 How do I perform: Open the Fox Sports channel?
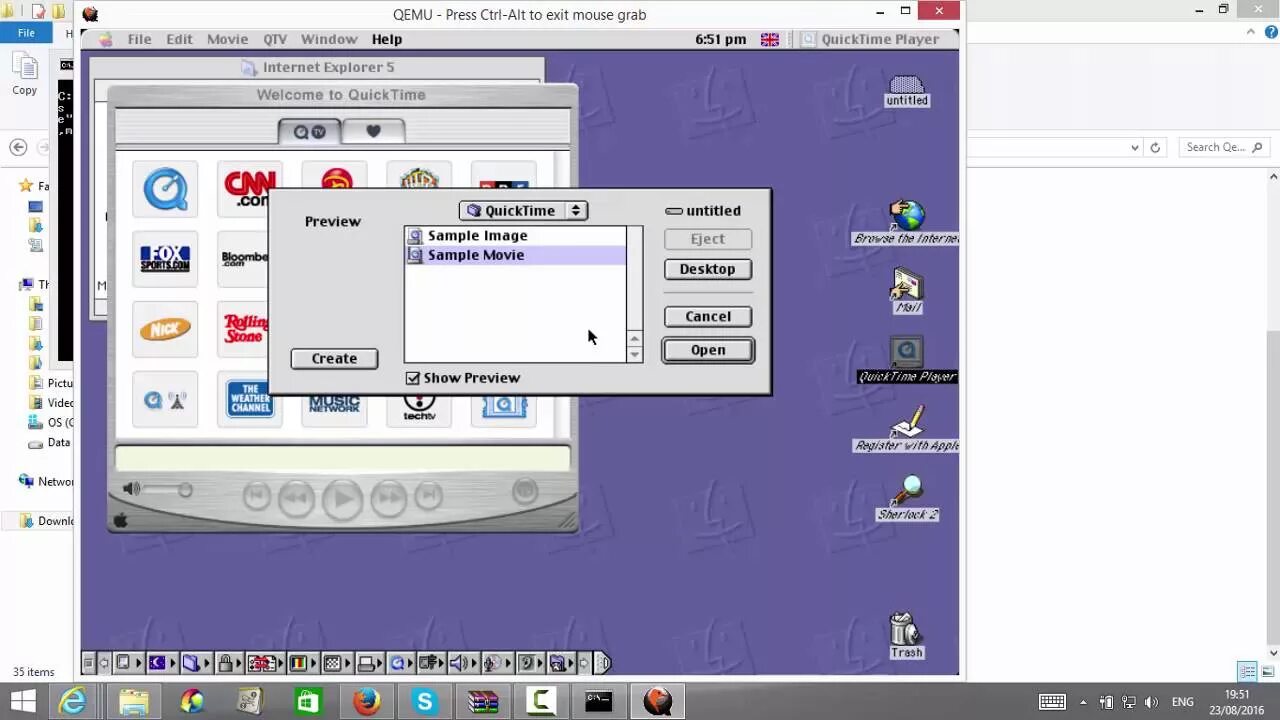pyautogui.click(x=165, y=259)
